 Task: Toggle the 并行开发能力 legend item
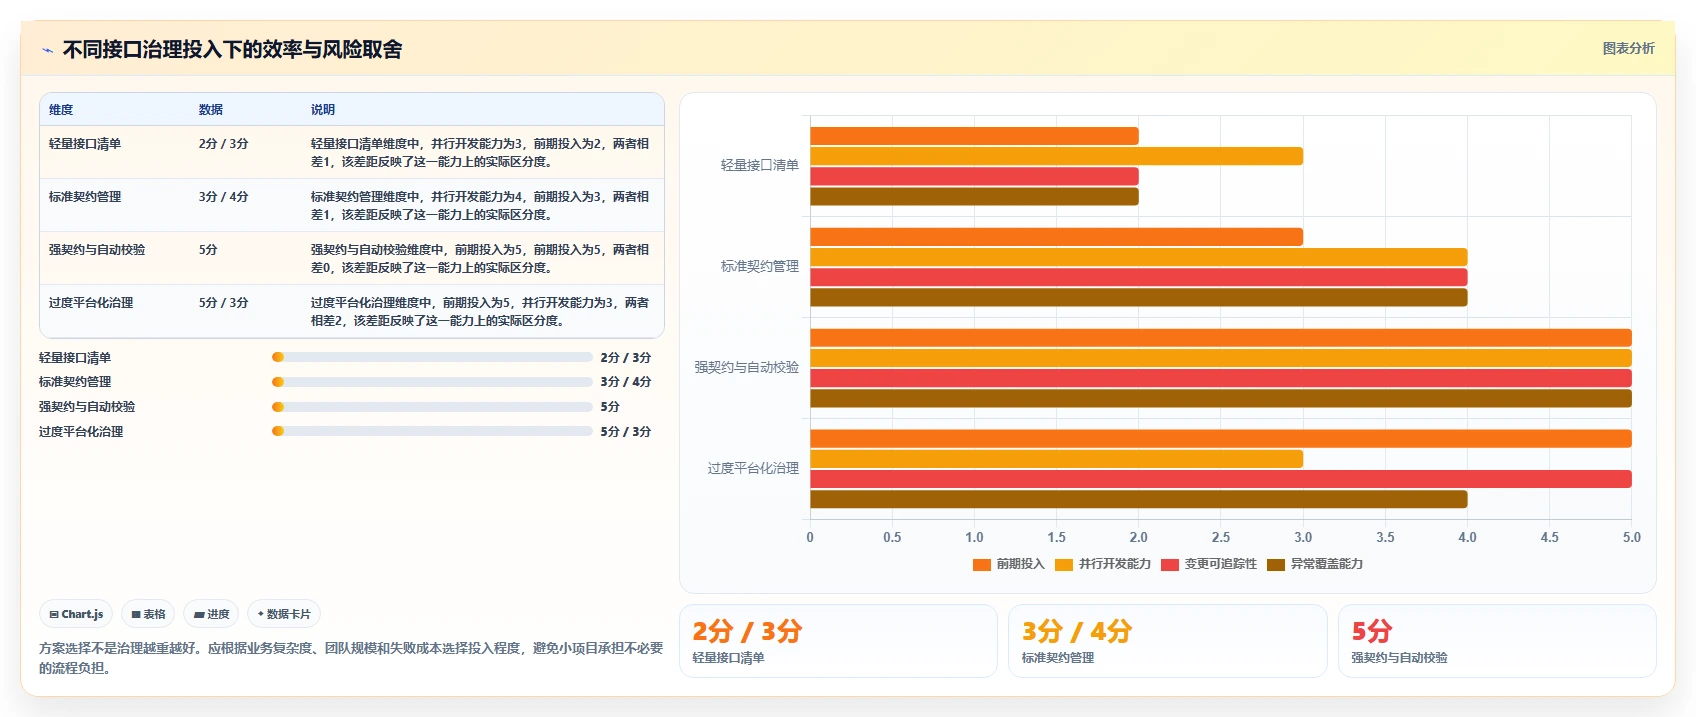pyautogui.click(x=1102, y=564)
